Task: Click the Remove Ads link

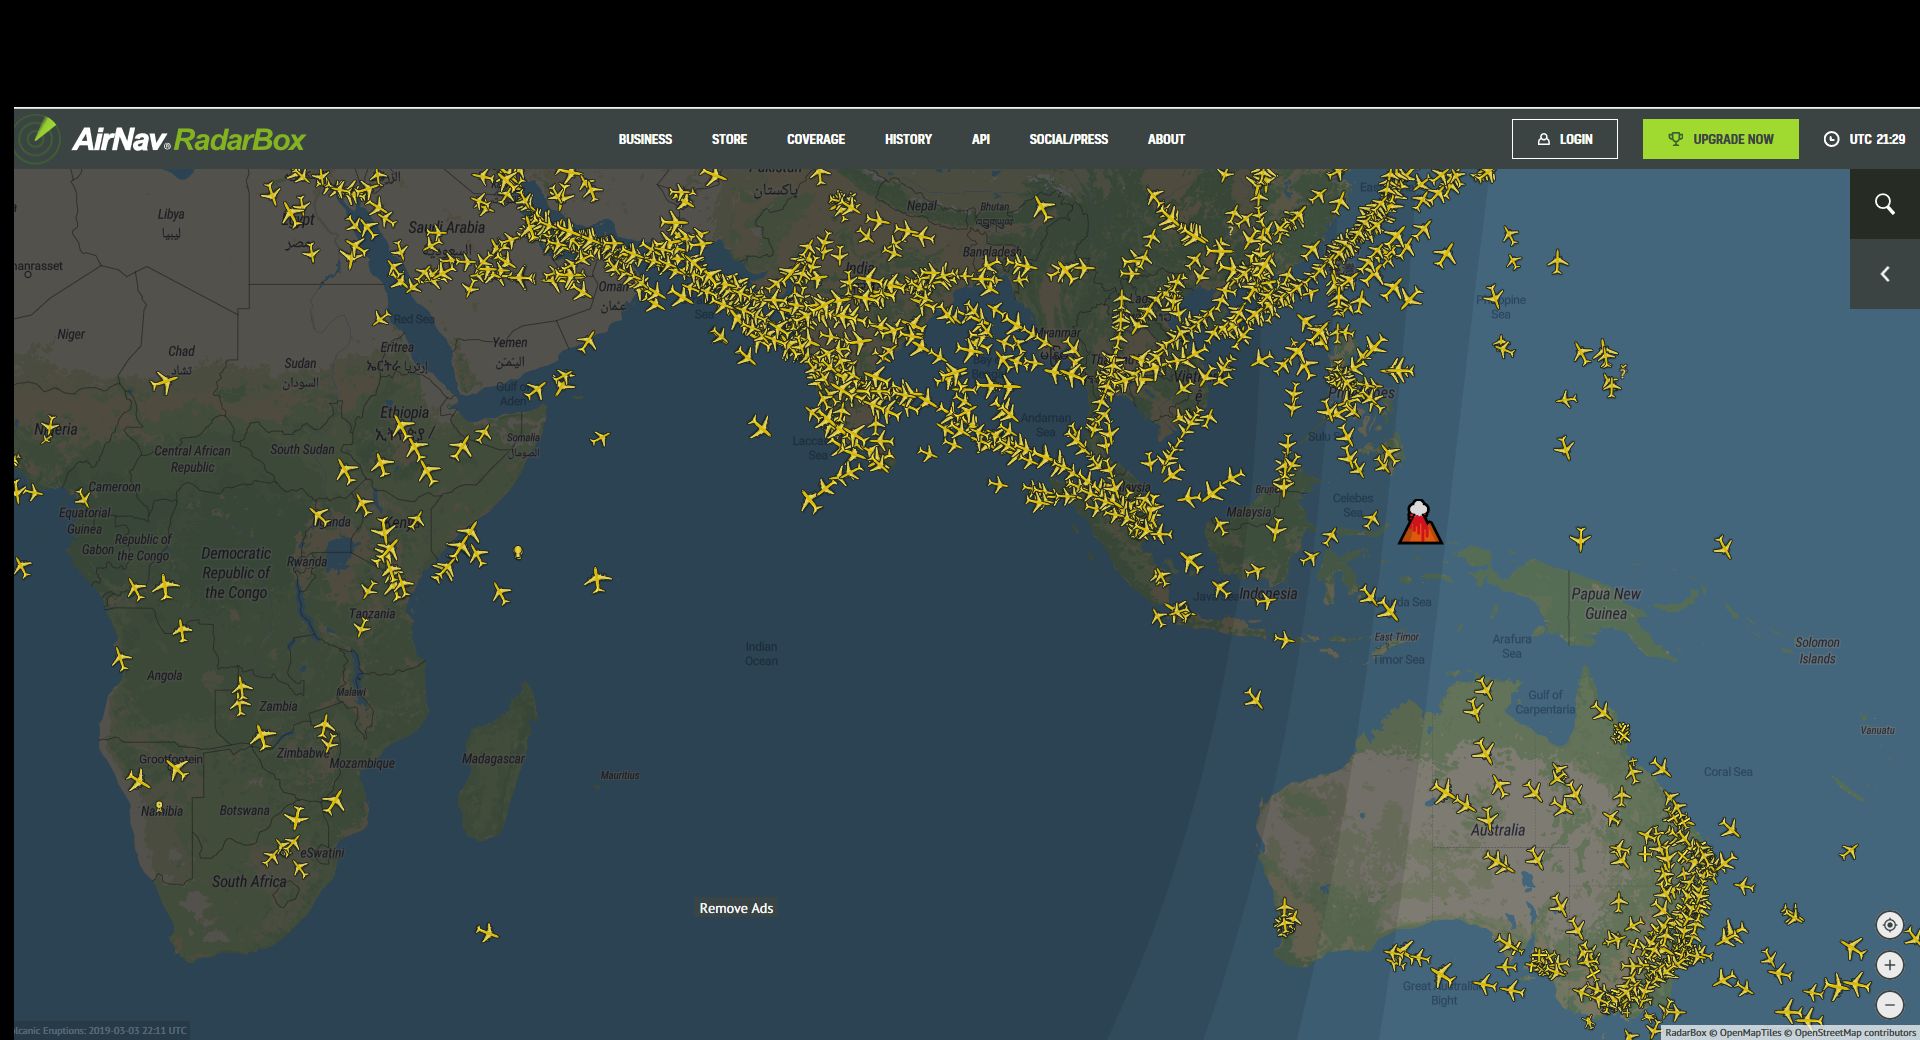Action: (736, 908)
